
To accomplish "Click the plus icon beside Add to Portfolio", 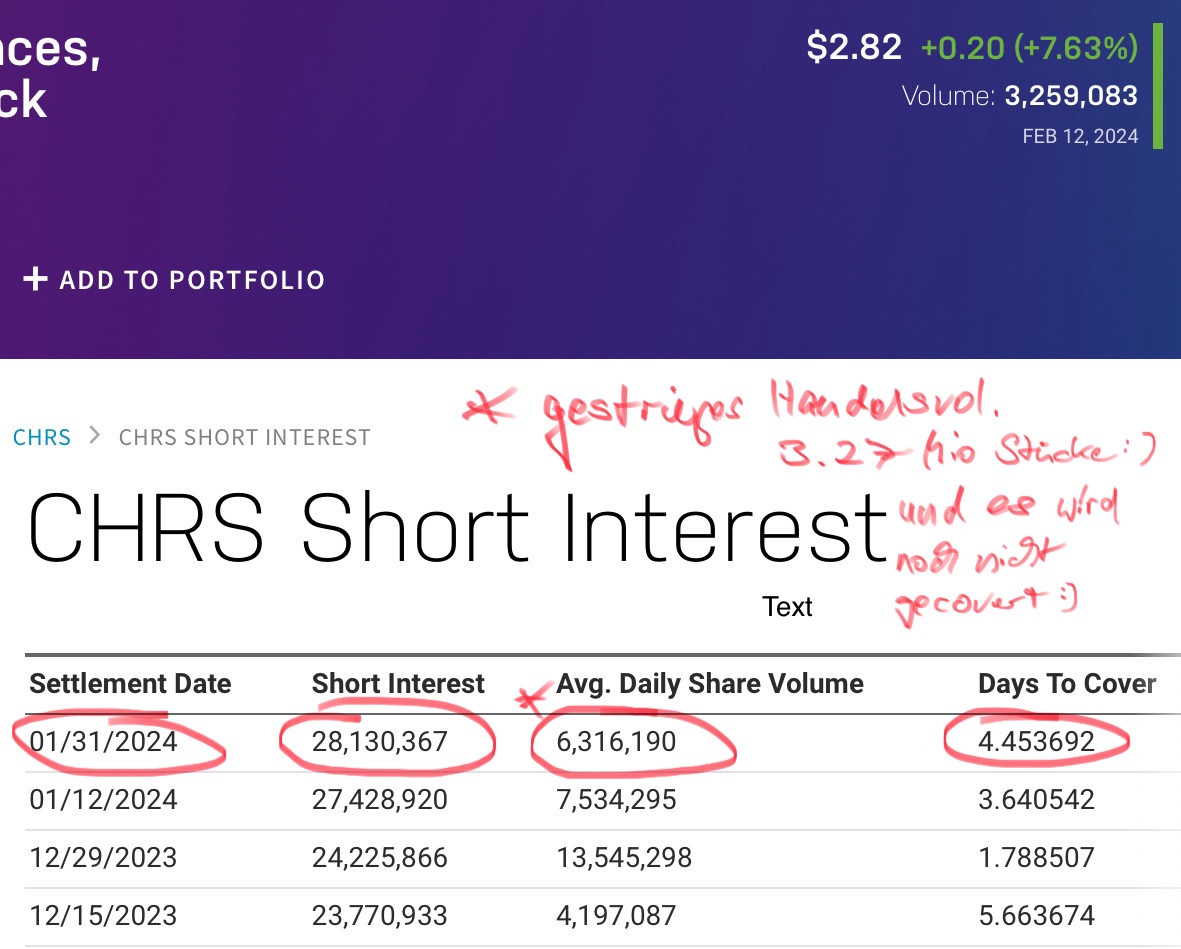I will (x=35, y=279).
